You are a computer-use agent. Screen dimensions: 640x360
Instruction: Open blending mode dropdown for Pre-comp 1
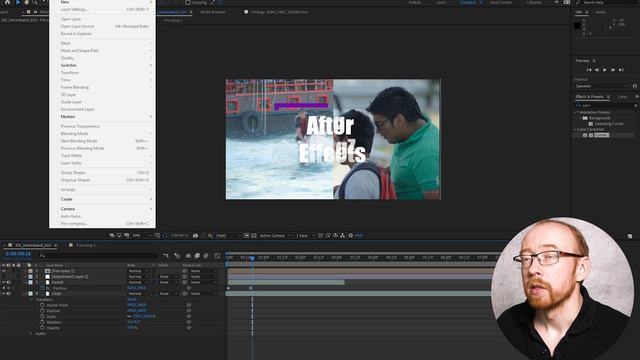click(x=138, y=271)
